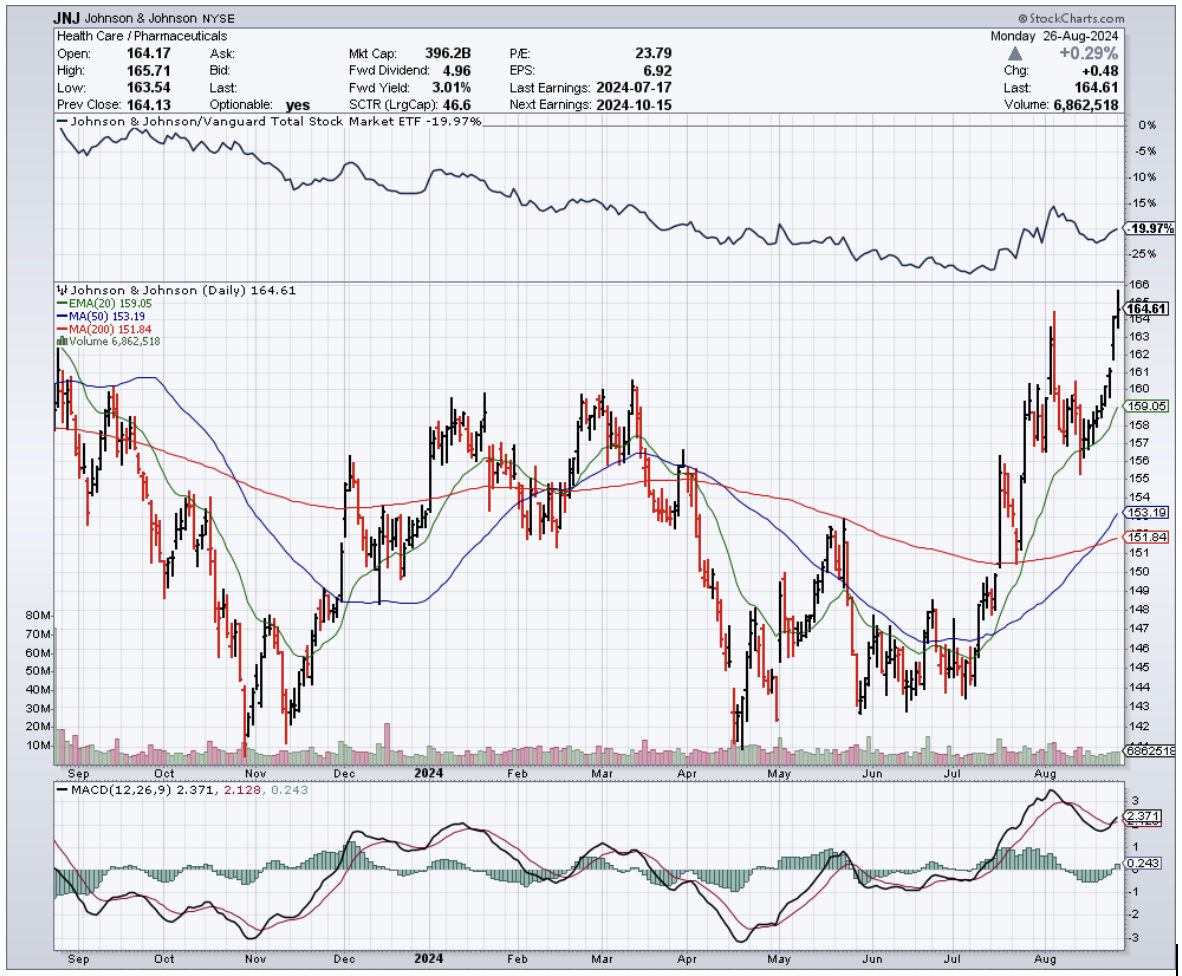
Task: Click the green up-arrow triangle beside +0.29%
Action: coord(1015,52)
